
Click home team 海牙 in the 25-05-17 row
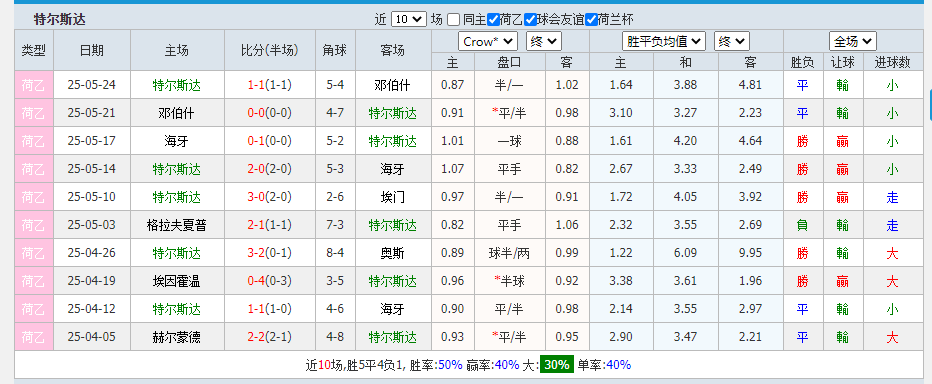(x=177, y=141)
